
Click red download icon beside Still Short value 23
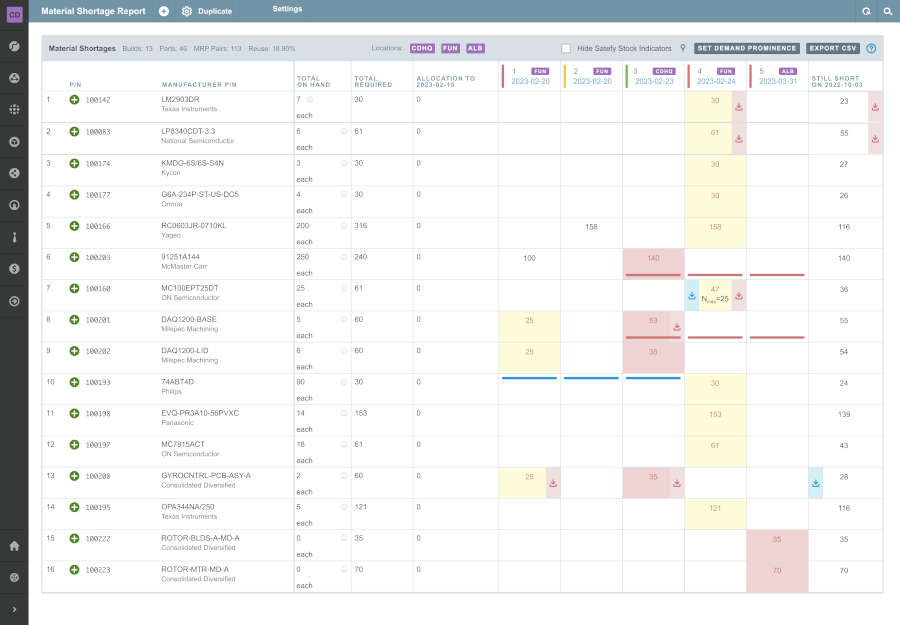pyautogui.click(x=875, y=107)
